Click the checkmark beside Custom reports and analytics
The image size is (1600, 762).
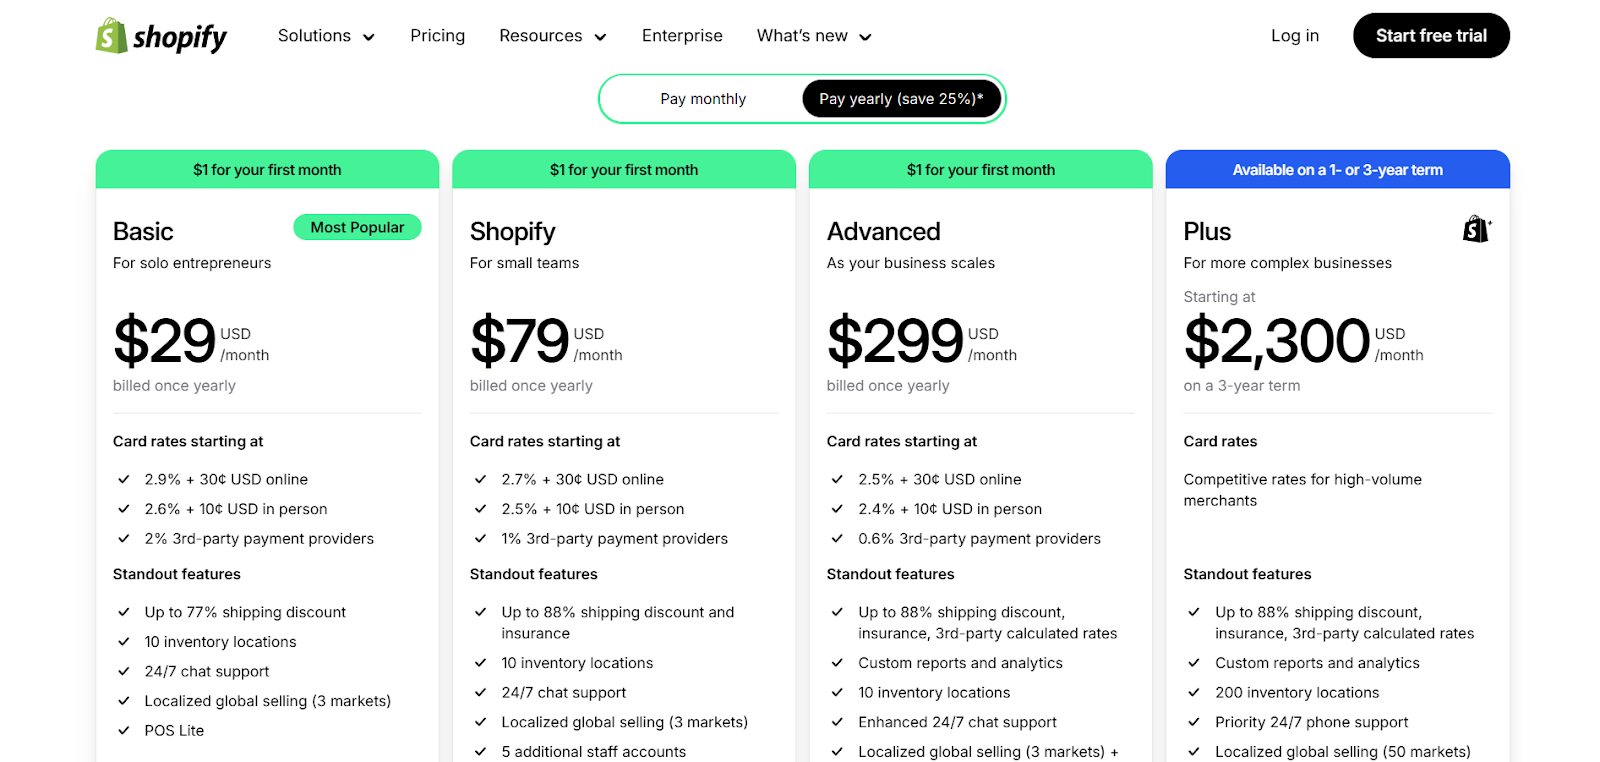coord(838,662)
